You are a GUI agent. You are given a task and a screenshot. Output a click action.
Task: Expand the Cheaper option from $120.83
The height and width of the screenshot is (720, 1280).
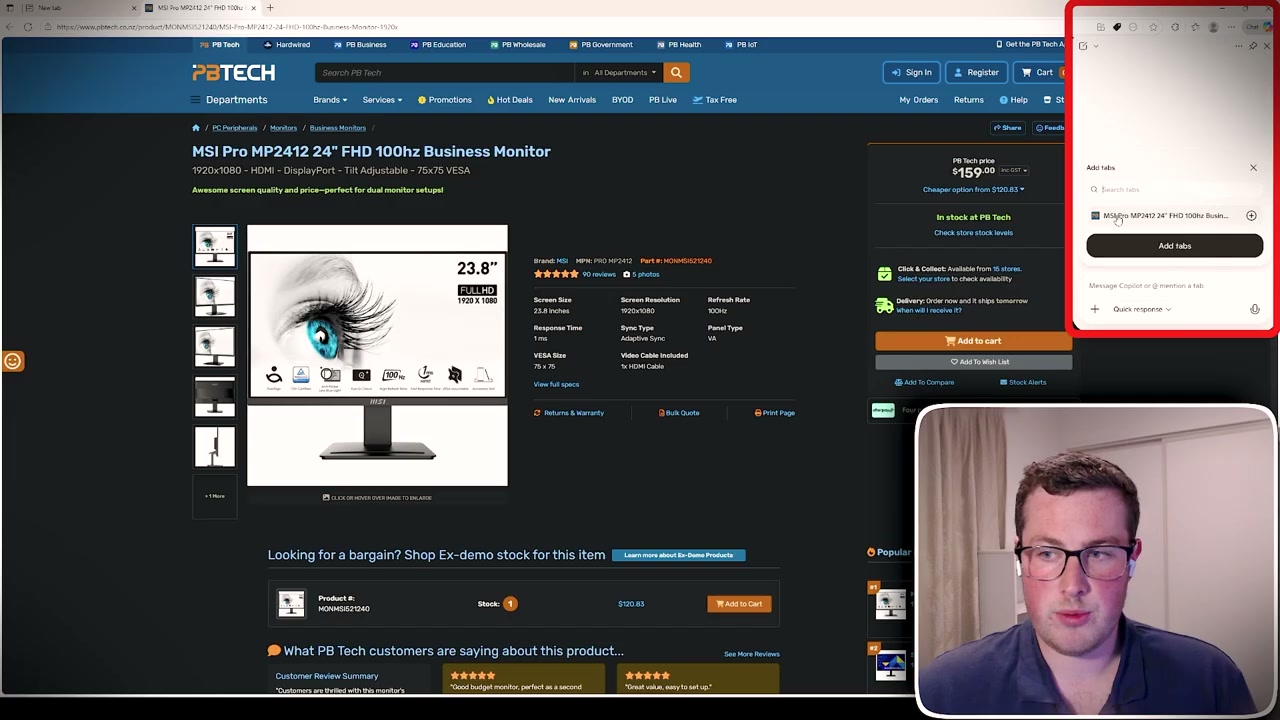(973, 190)
